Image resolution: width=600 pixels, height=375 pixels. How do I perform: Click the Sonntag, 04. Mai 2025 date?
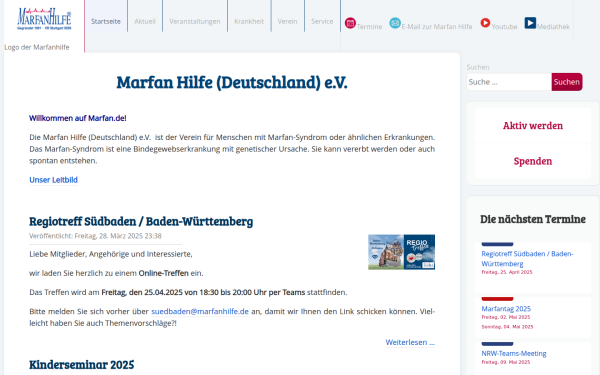[x=507, y=327]
